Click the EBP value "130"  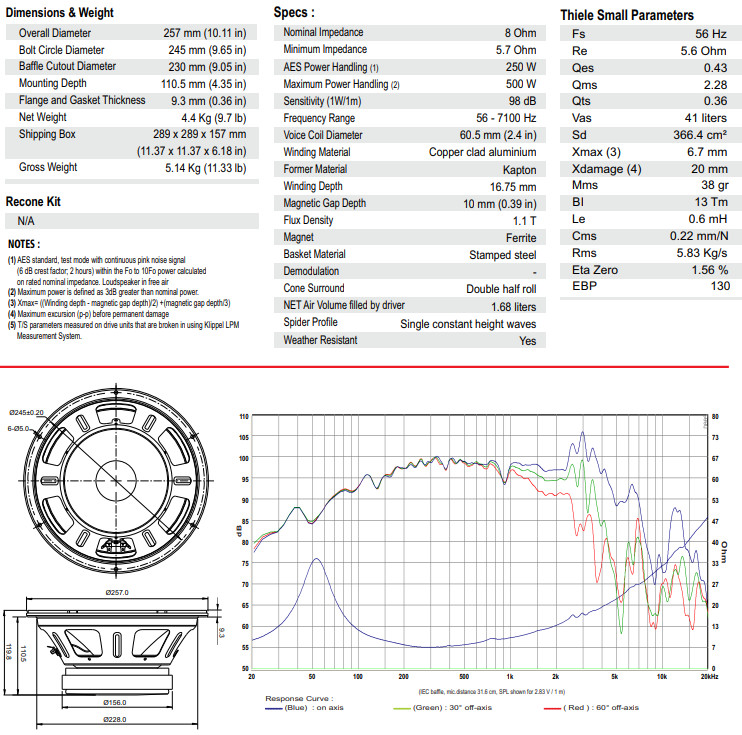tap(720, 286)
